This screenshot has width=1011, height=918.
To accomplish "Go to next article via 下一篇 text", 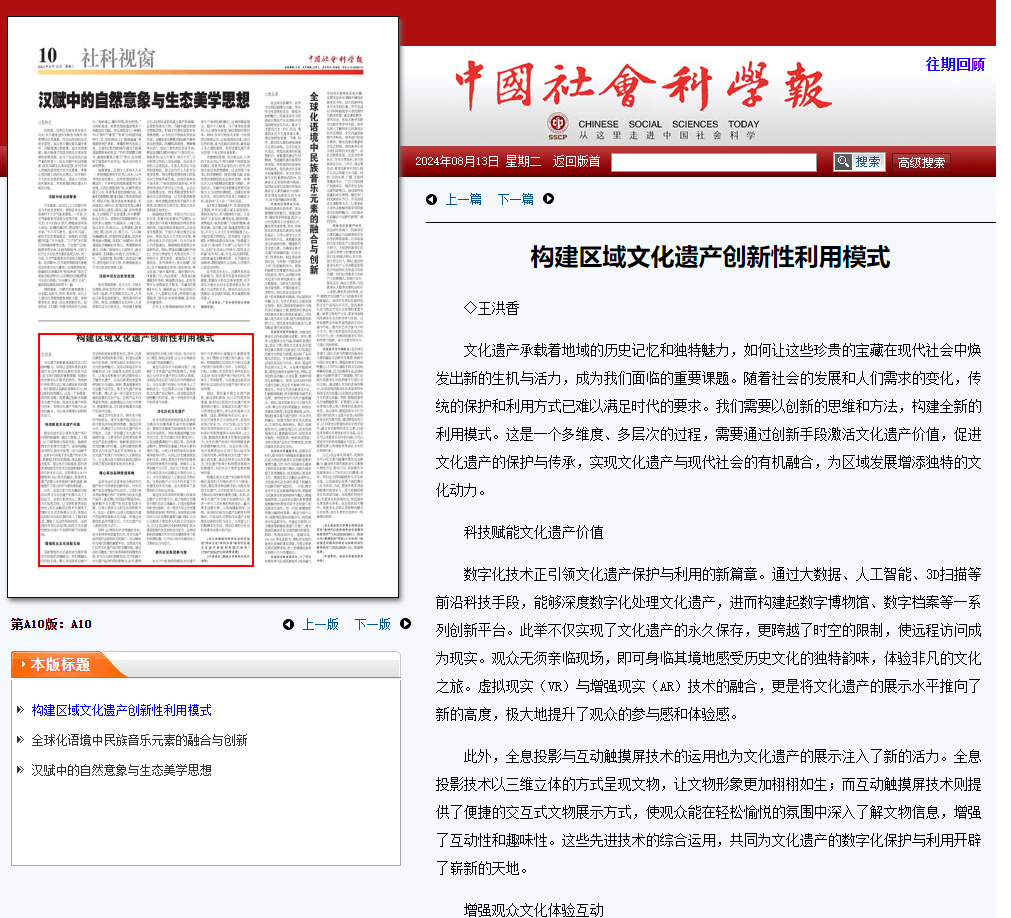I will [515, 199].
